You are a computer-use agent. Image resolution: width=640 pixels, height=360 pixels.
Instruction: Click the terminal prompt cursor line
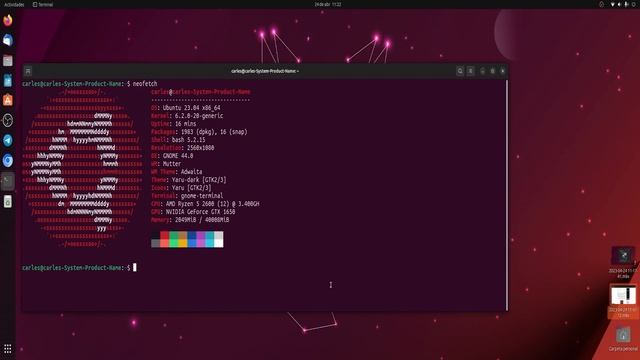tap(80, 268)
